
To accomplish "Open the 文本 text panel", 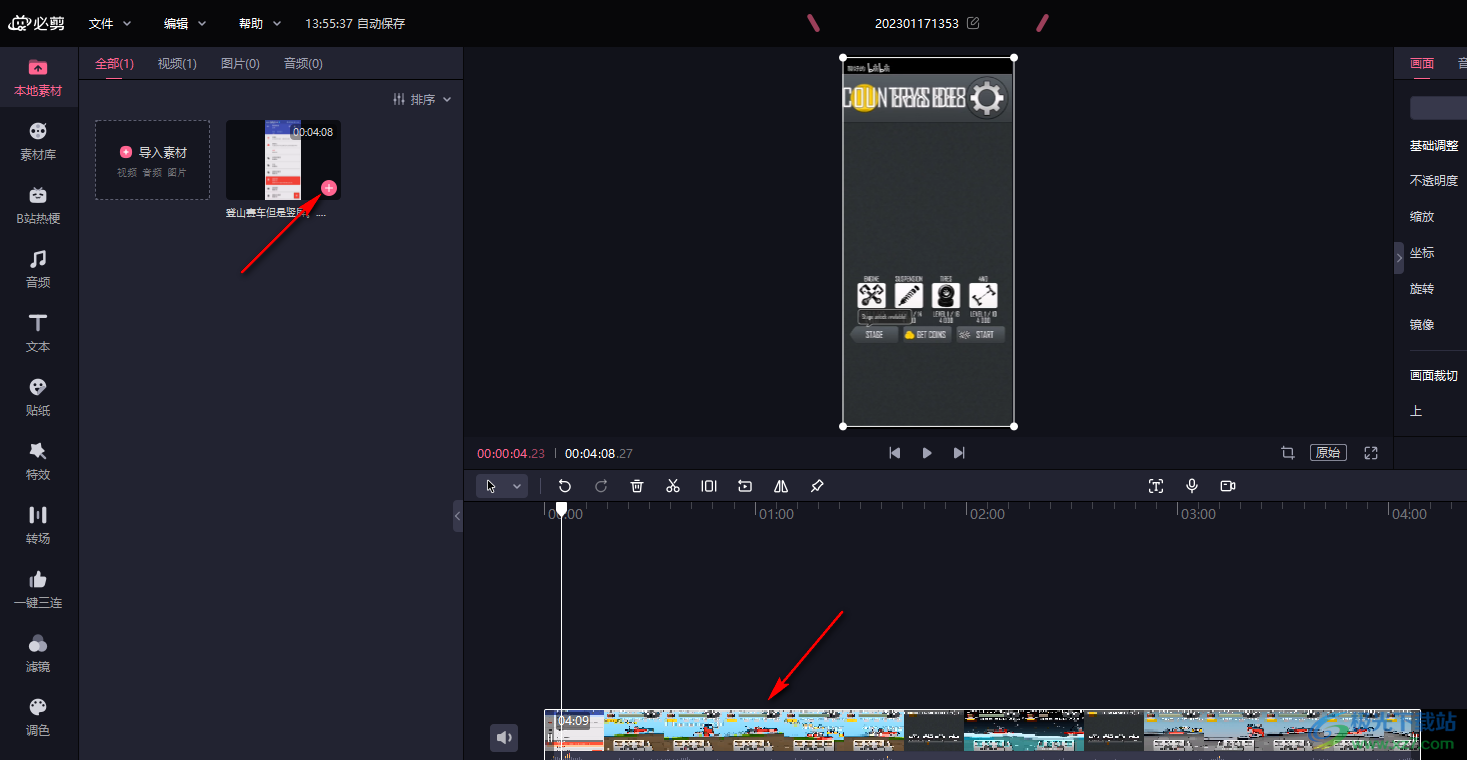I will click(x=38, y=334).
